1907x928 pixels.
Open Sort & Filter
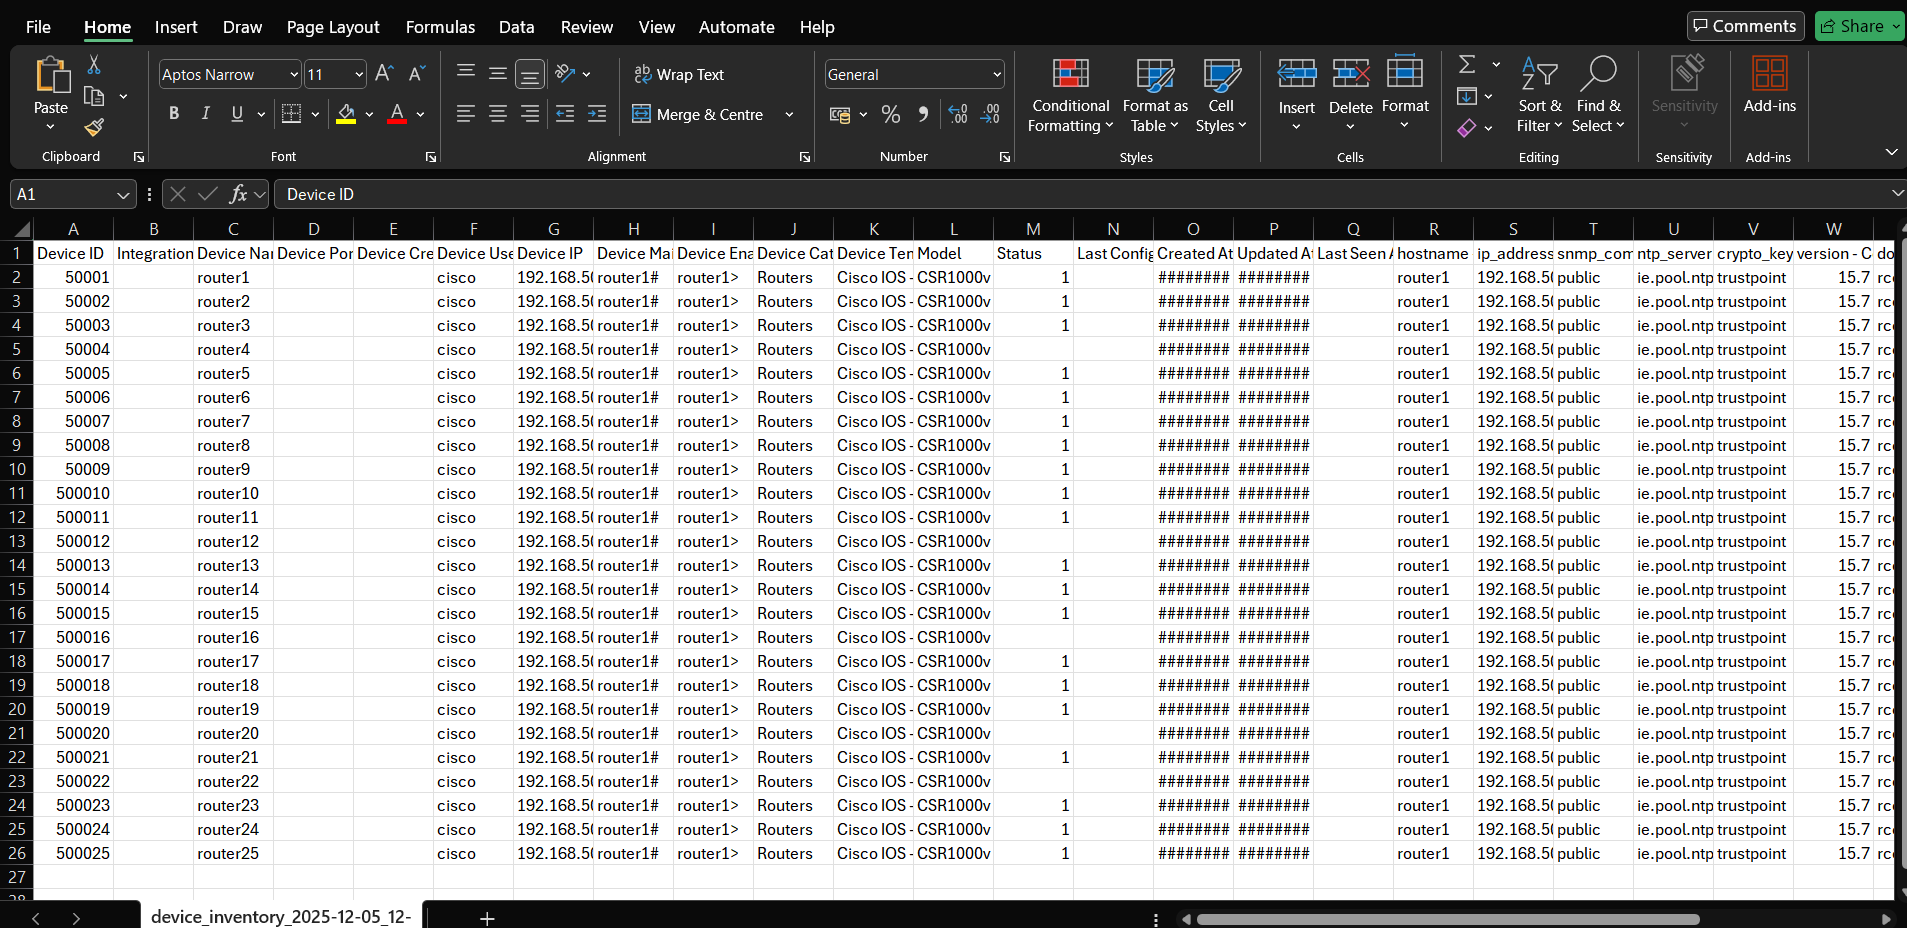coord(1539,96)
